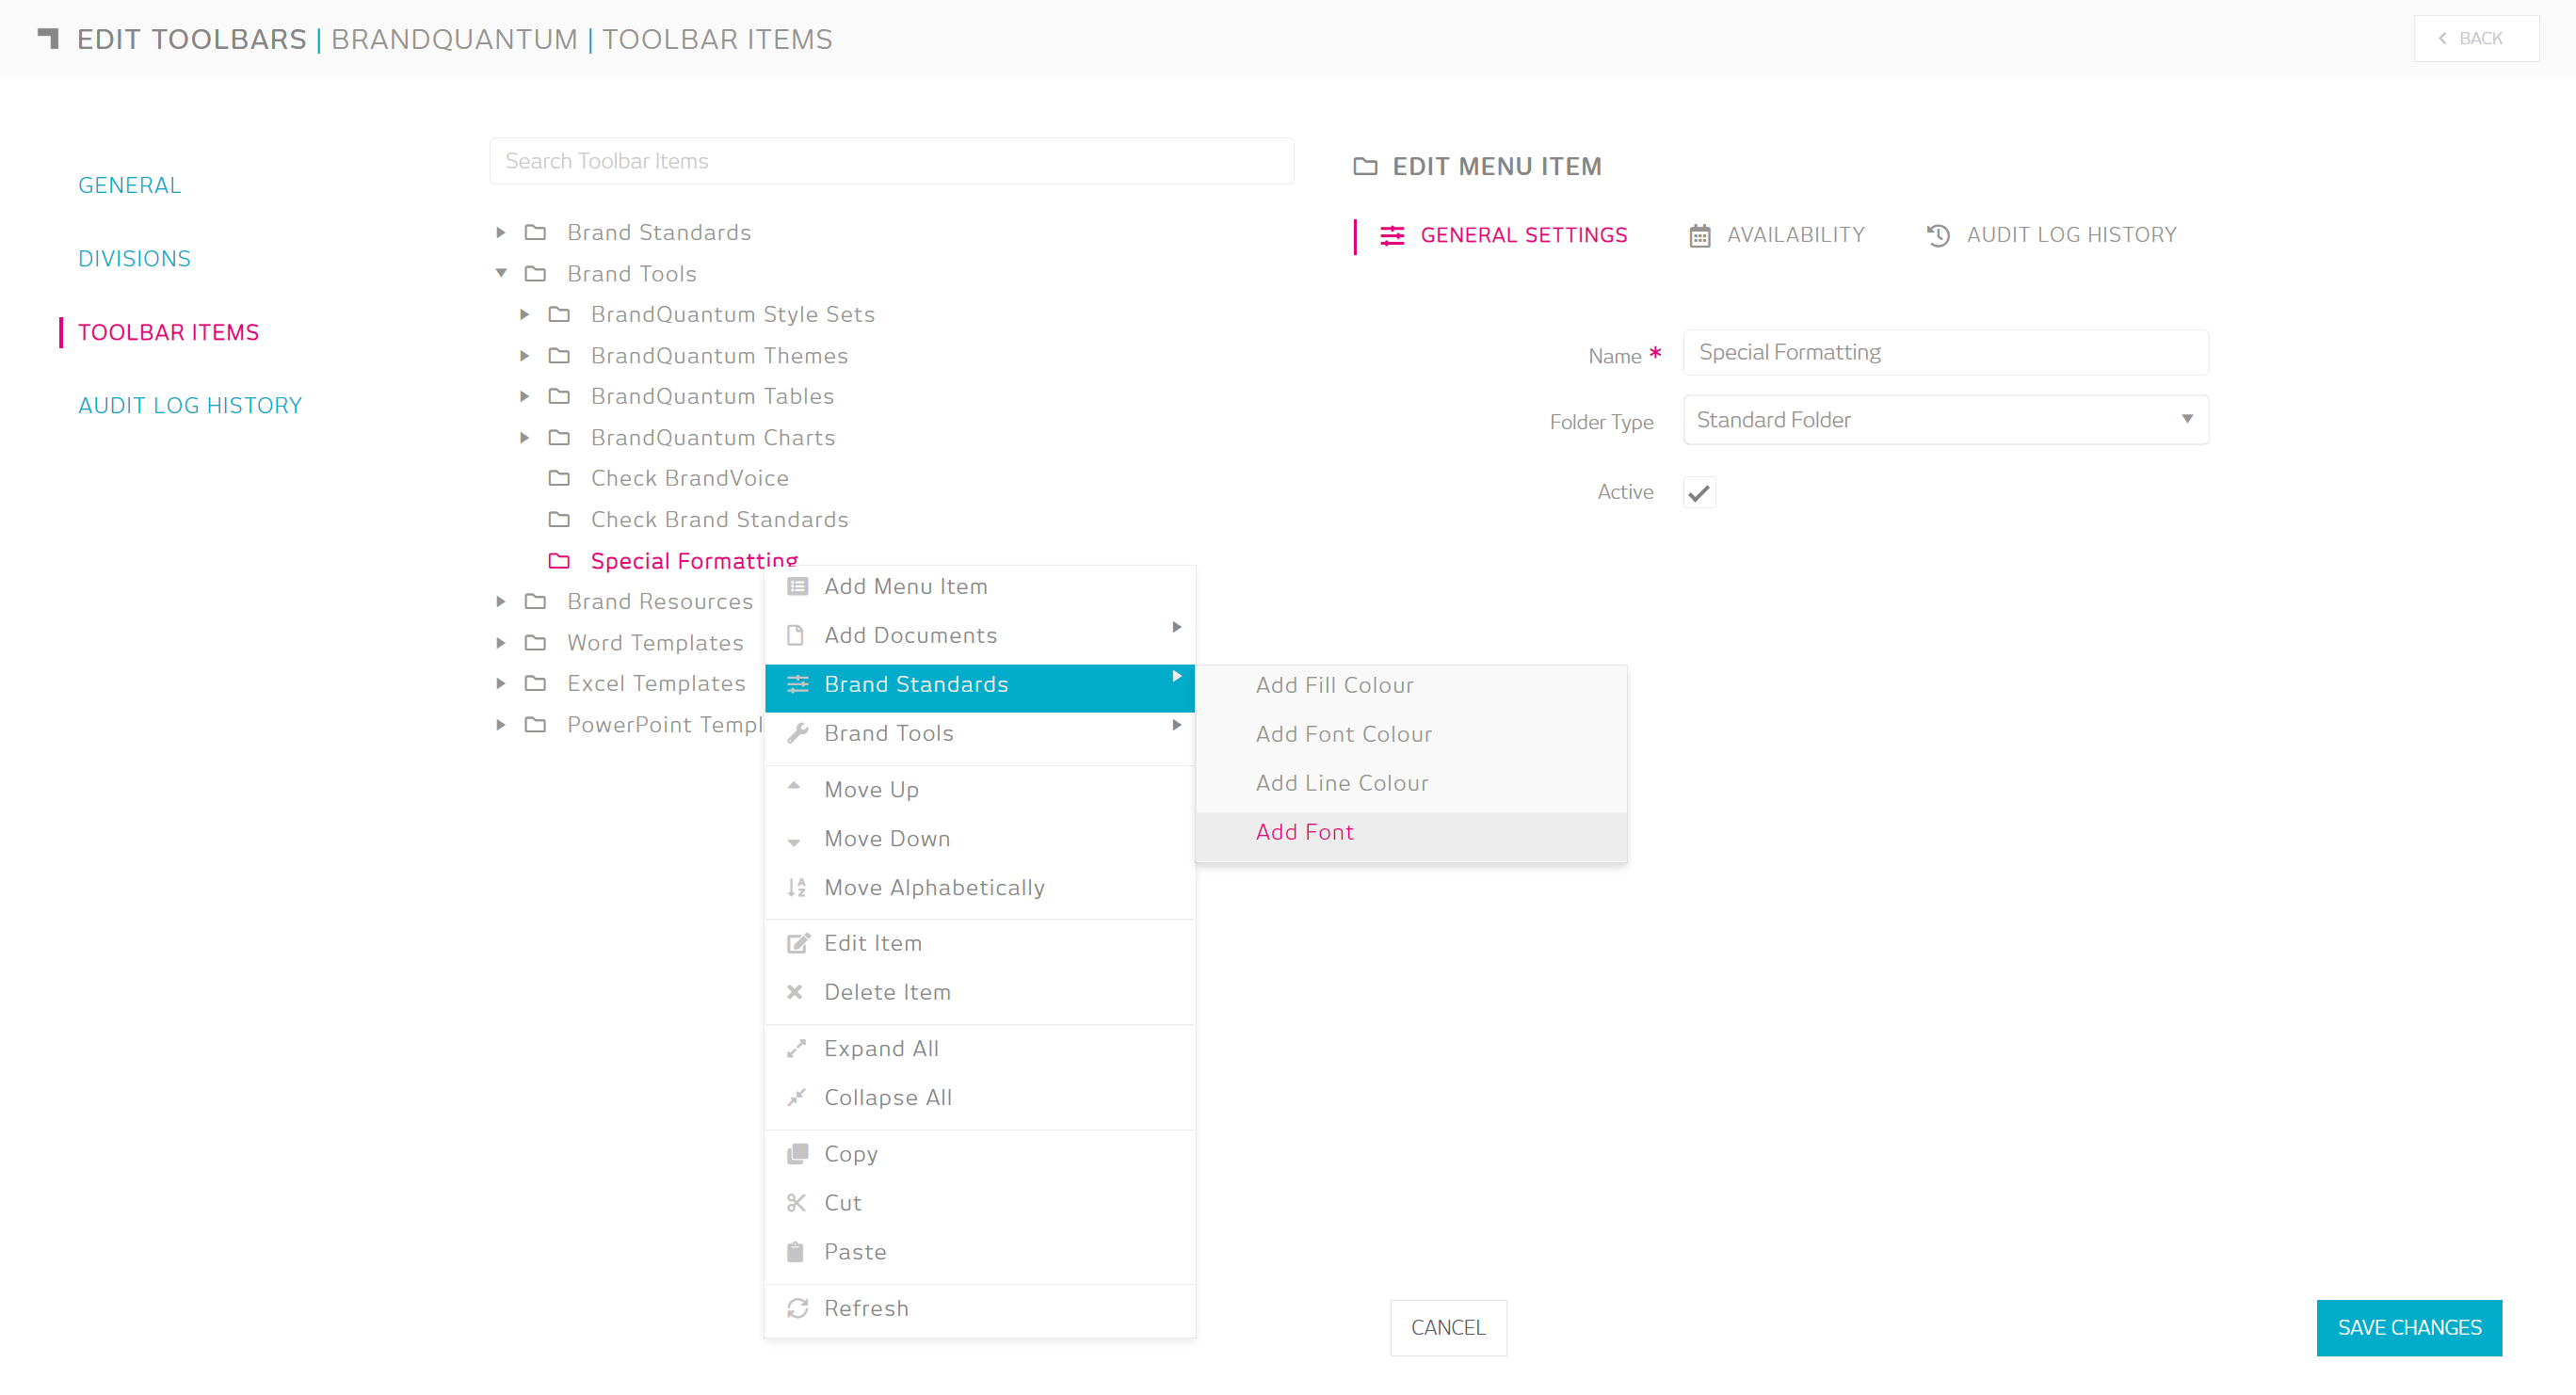This screenshot has height=1395, width=2576.
Task: Click the Availability calendar icon
Action: point(1700,236)
